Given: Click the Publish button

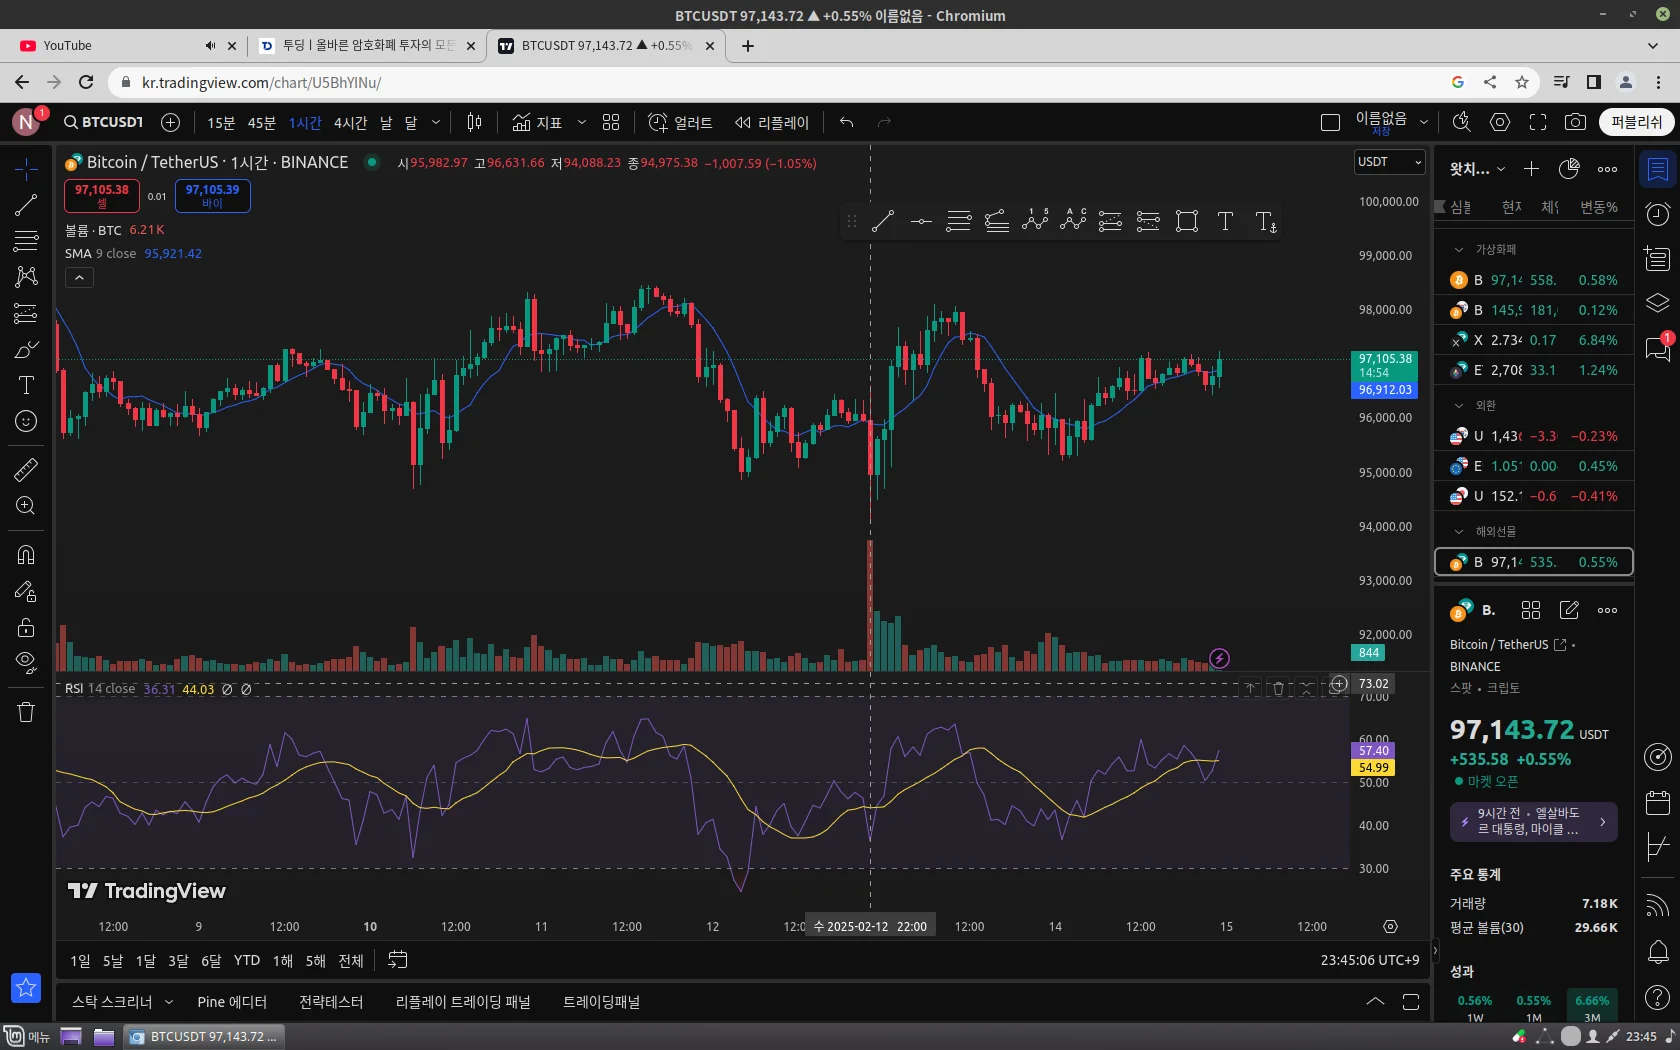Looking at the screenshot, I should click(1636, 122).
